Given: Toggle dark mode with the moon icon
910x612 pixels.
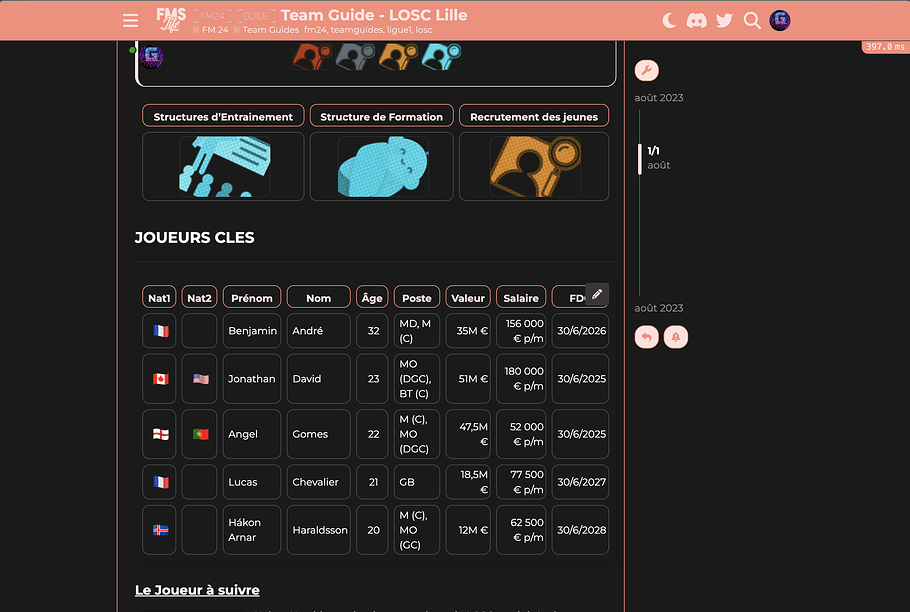Looking at the screenshot, I should tap(669, 20).
